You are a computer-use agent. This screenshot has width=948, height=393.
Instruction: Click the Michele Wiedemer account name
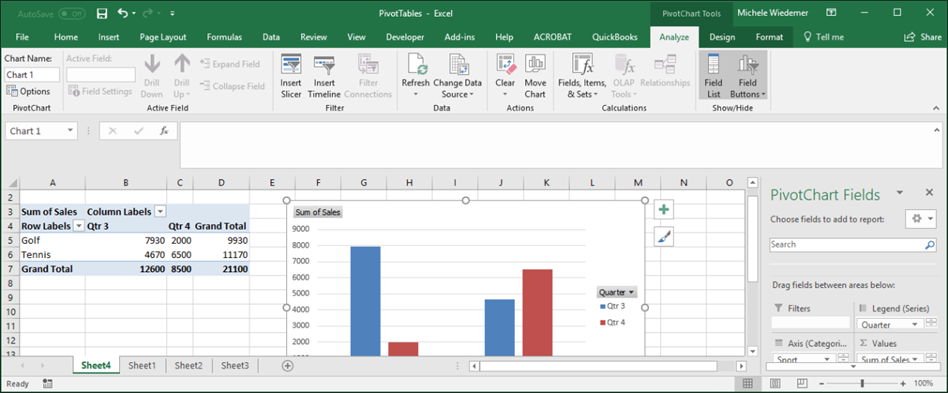click(x=772, y=13)
